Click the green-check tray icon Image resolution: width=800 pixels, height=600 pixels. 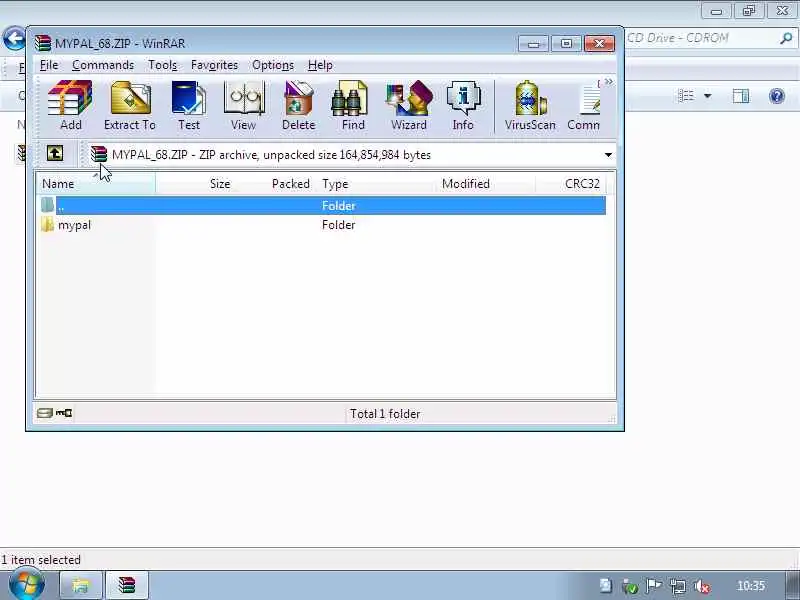[x=630, y=586]
